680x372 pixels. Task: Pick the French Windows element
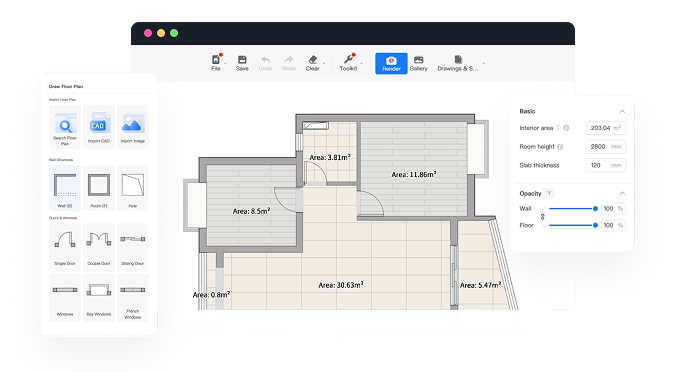pyautogui.click(x=133, y=298)
